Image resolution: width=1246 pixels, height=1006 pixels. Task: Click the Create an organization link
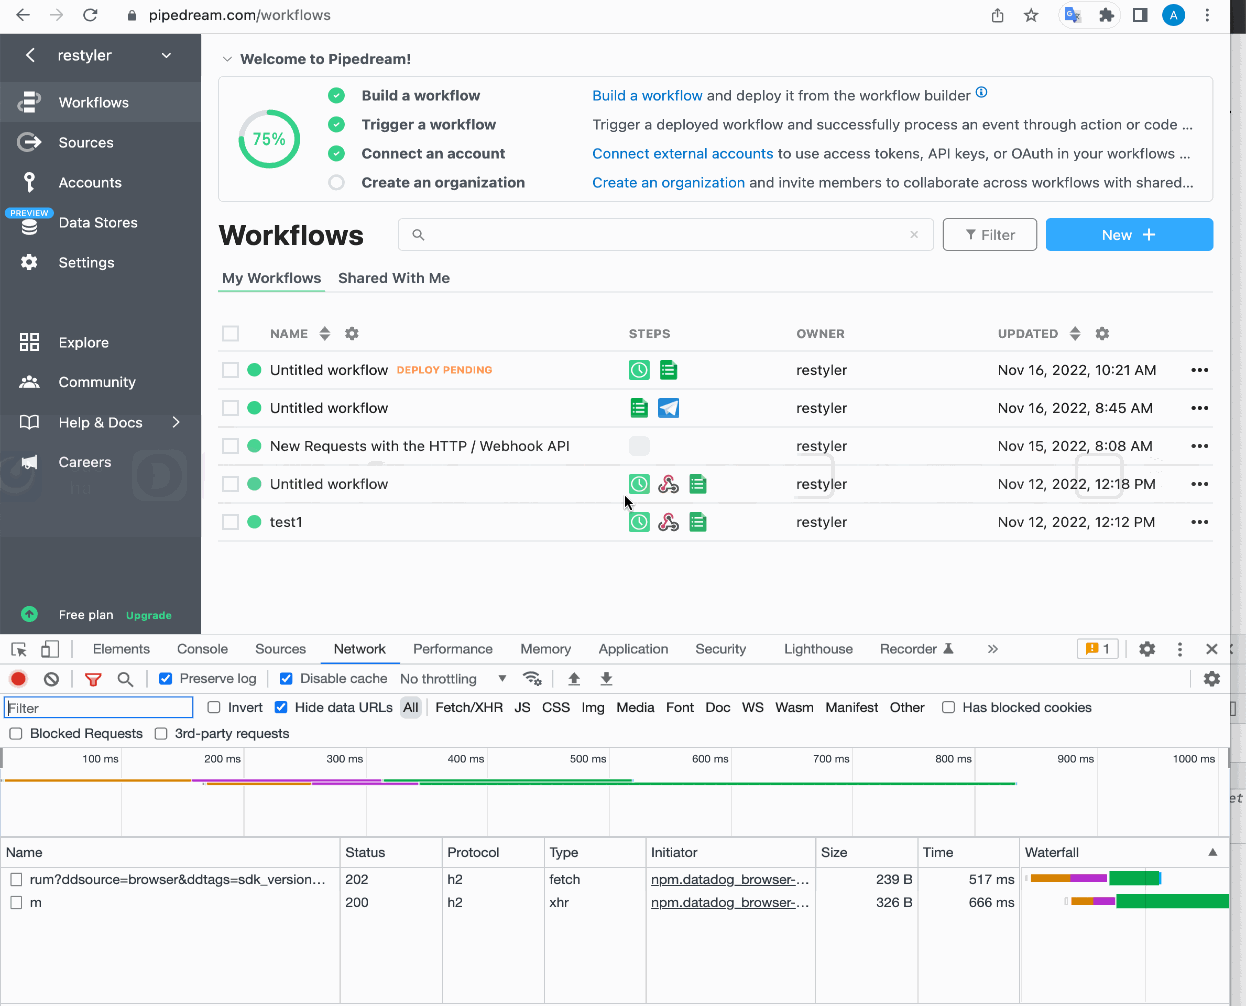click(668, 182)
